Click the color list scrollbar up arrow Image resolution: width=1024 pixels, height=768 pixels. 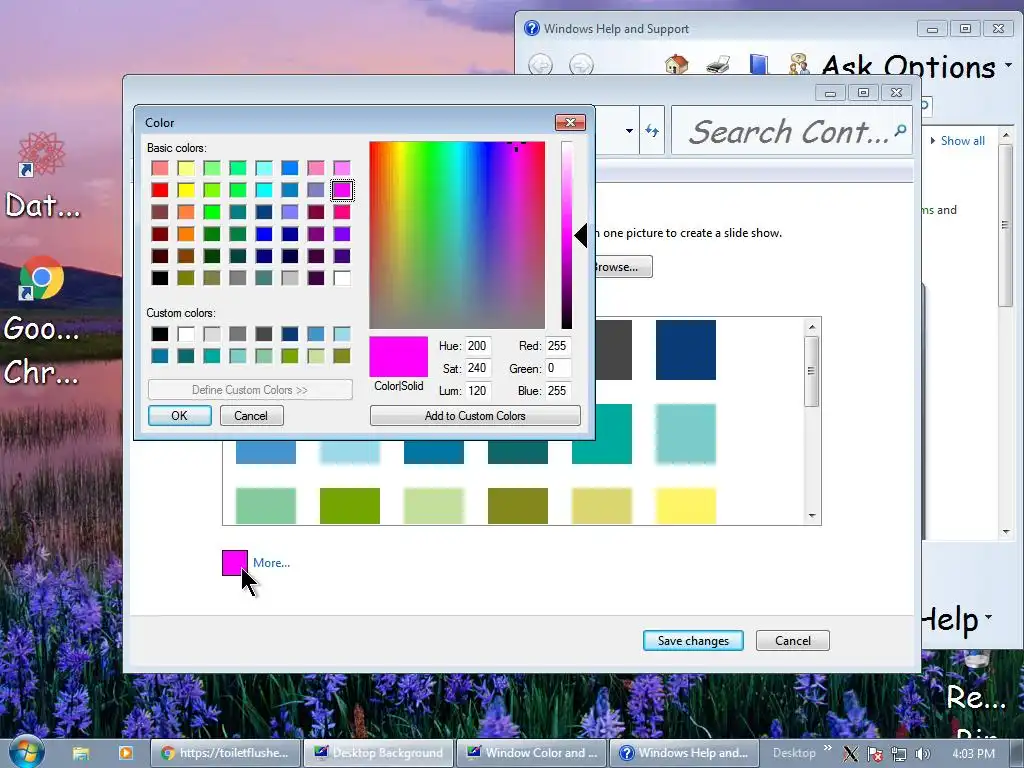click(x=812, y=327)
